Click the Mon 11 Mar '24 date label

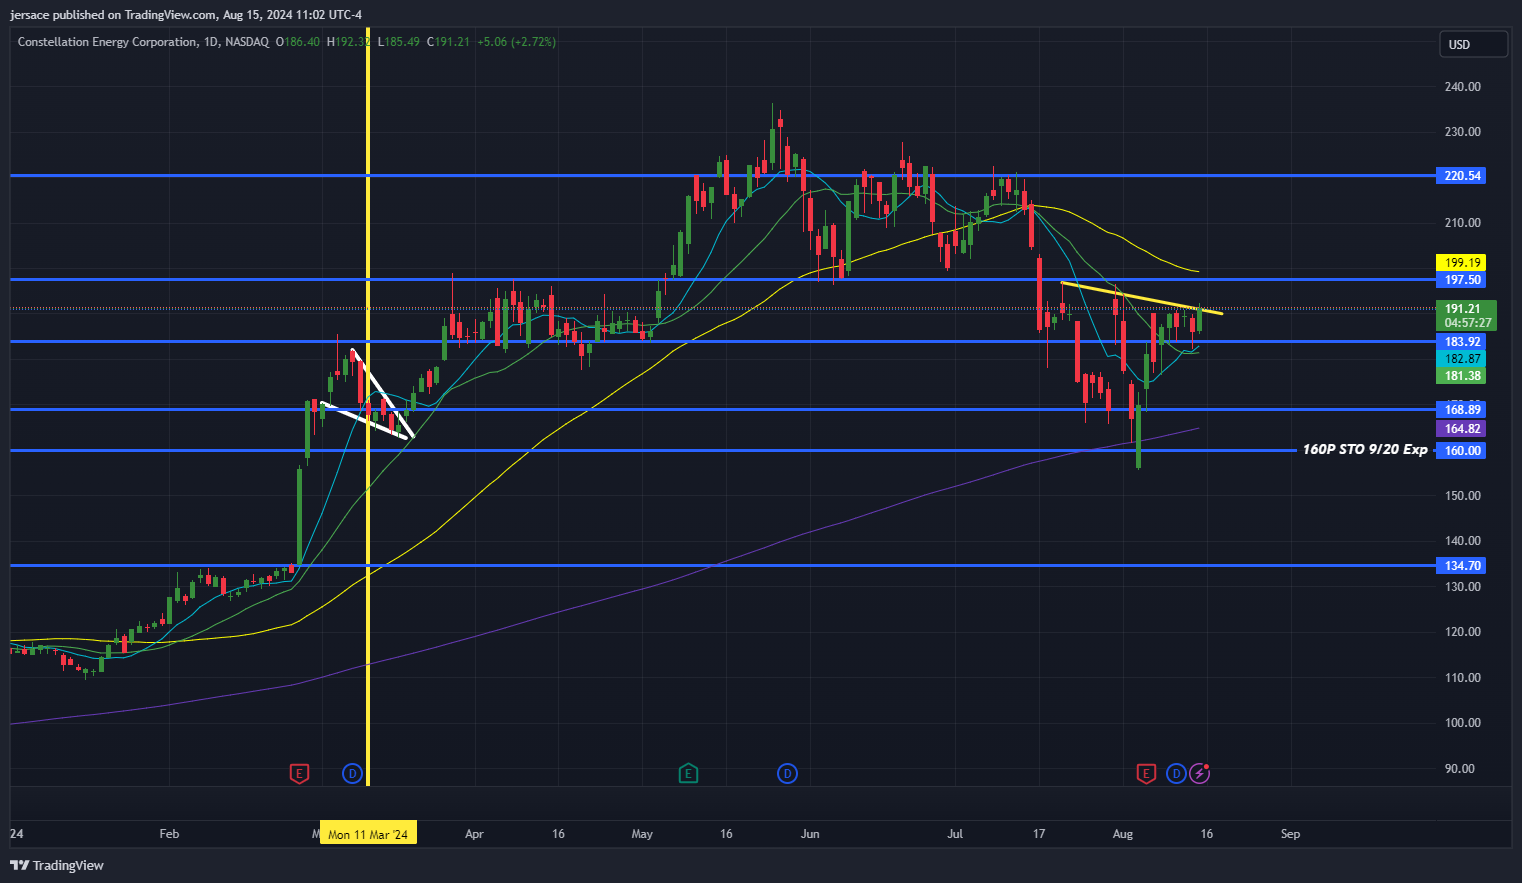click(368, 834)
